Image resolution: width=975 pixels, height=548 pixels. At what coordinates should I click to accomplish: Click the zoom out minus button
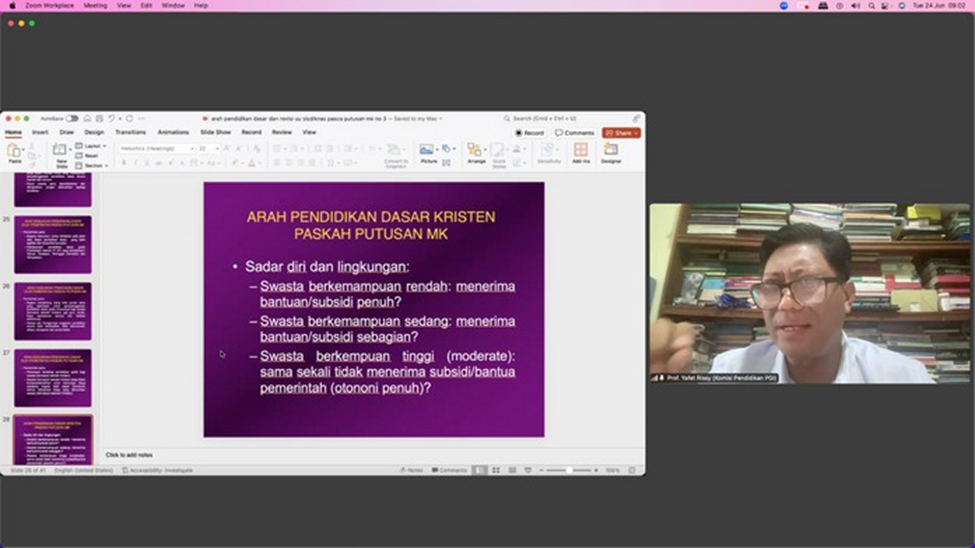coord(541,470)
